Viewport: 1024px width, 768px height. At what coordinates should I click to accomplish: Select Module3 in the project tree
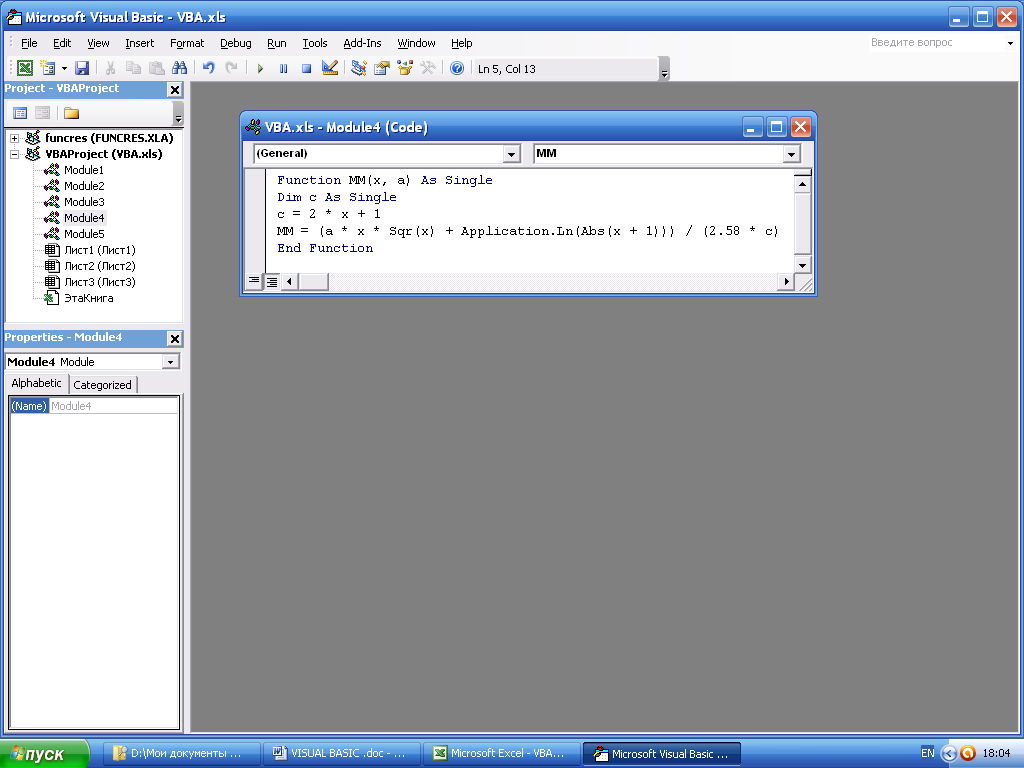(84, 202)
